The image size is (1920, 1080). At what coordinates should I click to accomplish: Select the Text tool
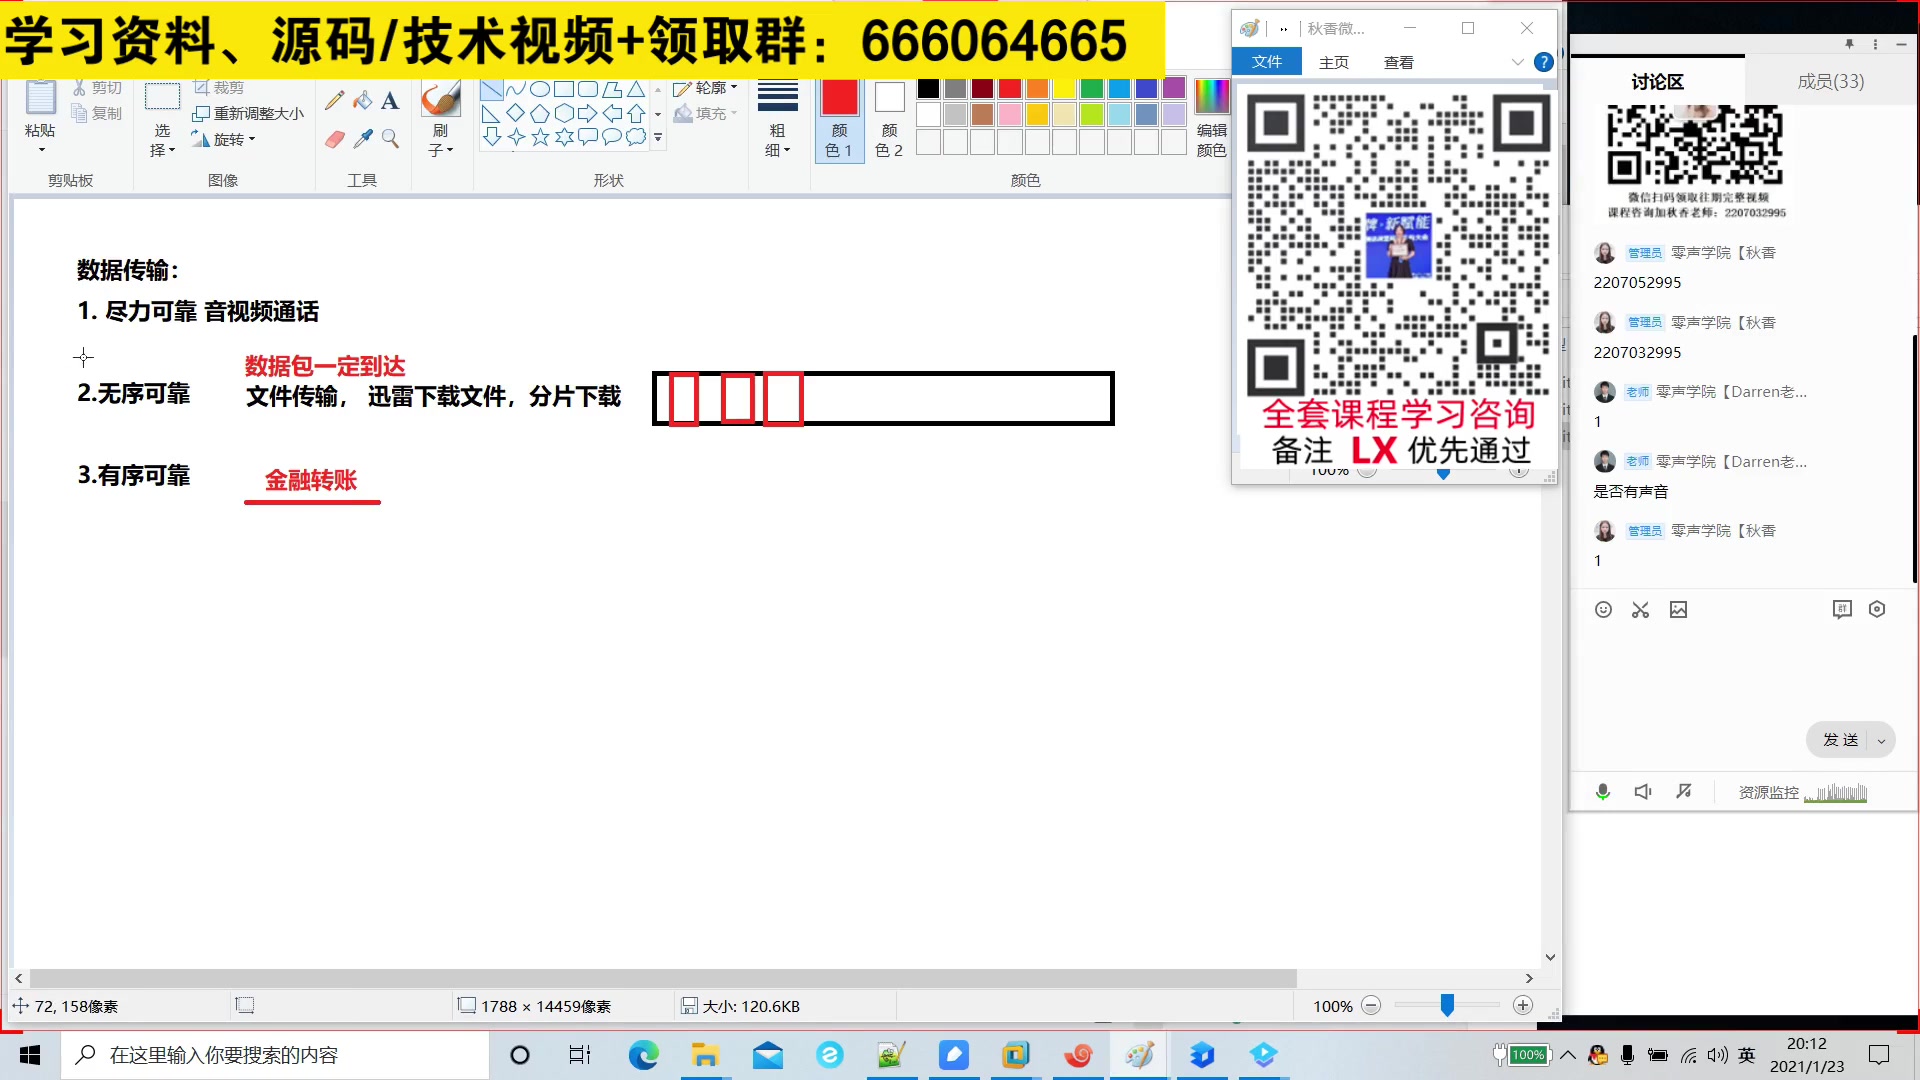coord(390,100)
